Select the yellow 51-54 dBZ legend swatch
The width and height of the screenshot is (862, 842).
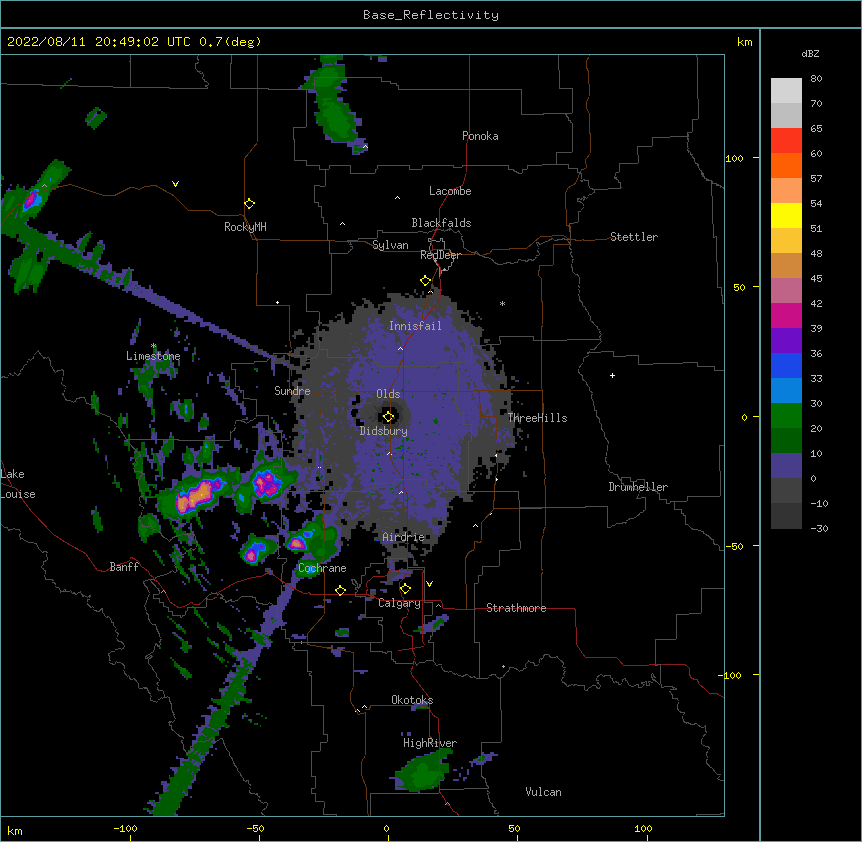[x=786, y=215]
